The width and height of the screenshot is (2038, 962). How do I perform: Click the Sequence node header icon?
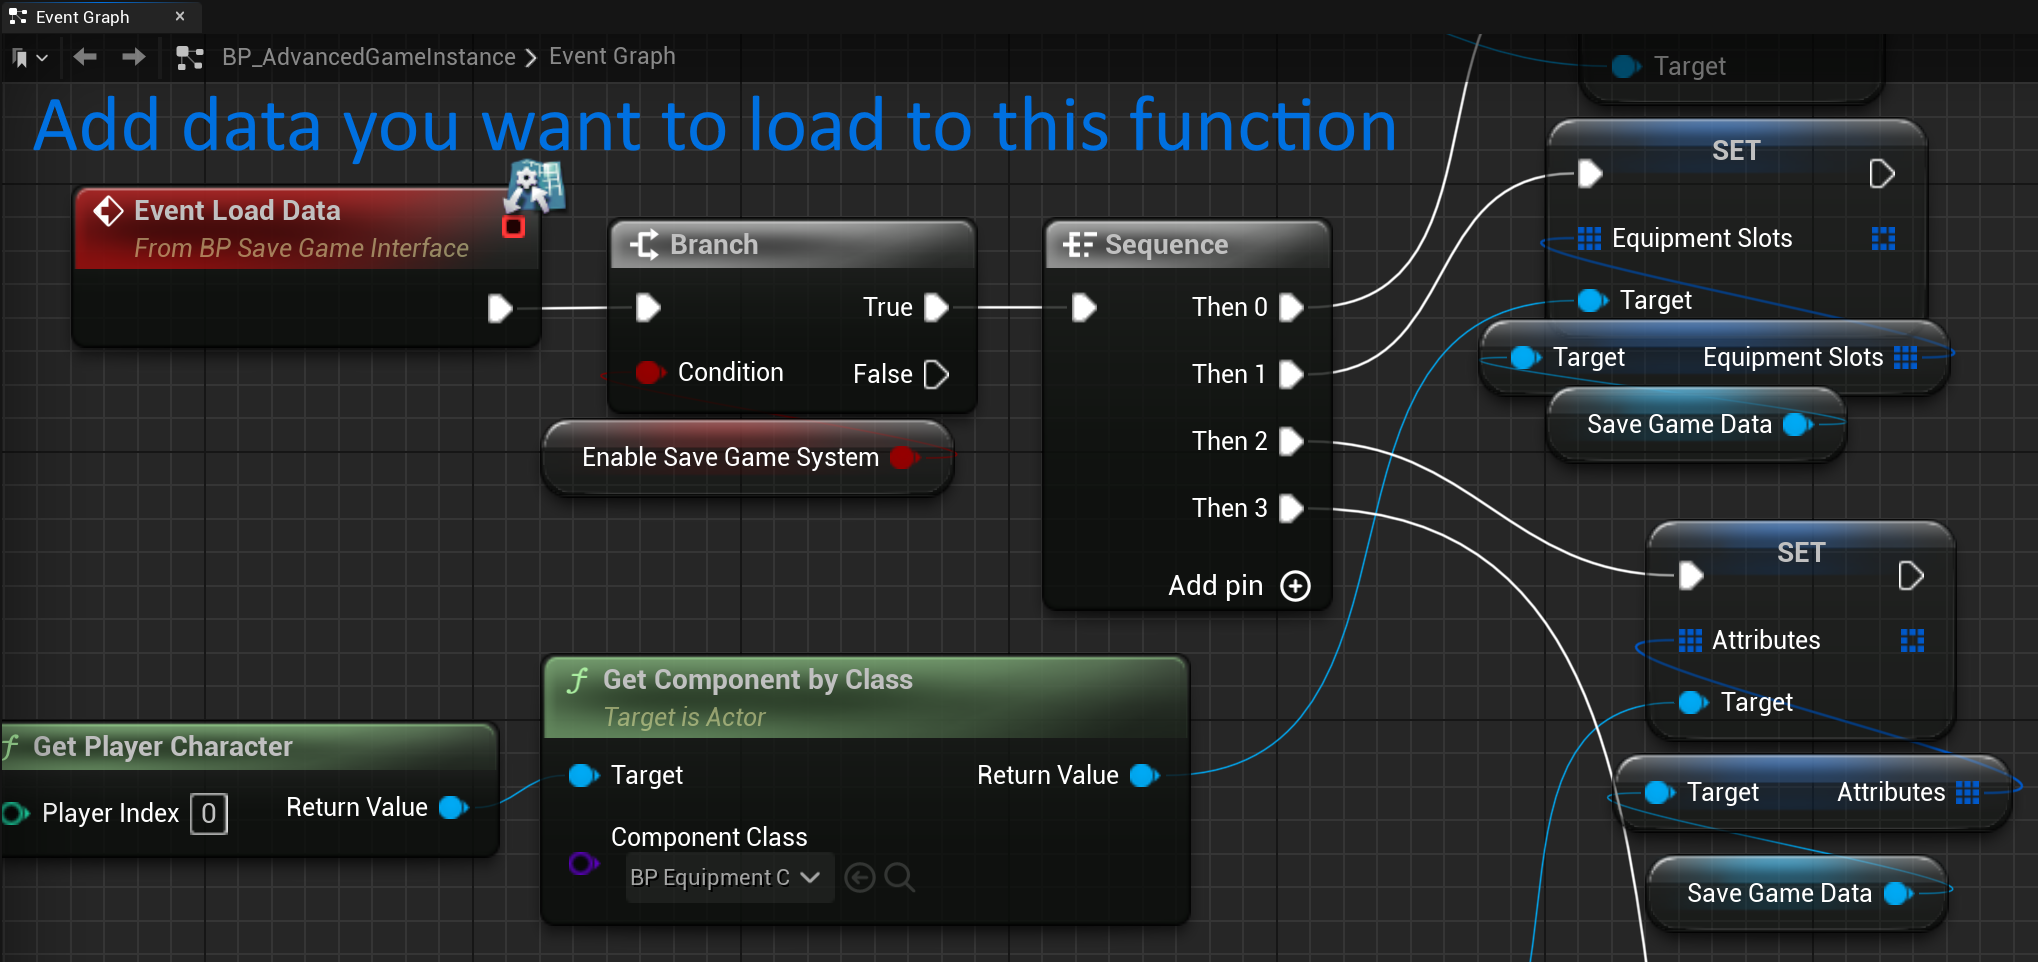point(1079,245)
